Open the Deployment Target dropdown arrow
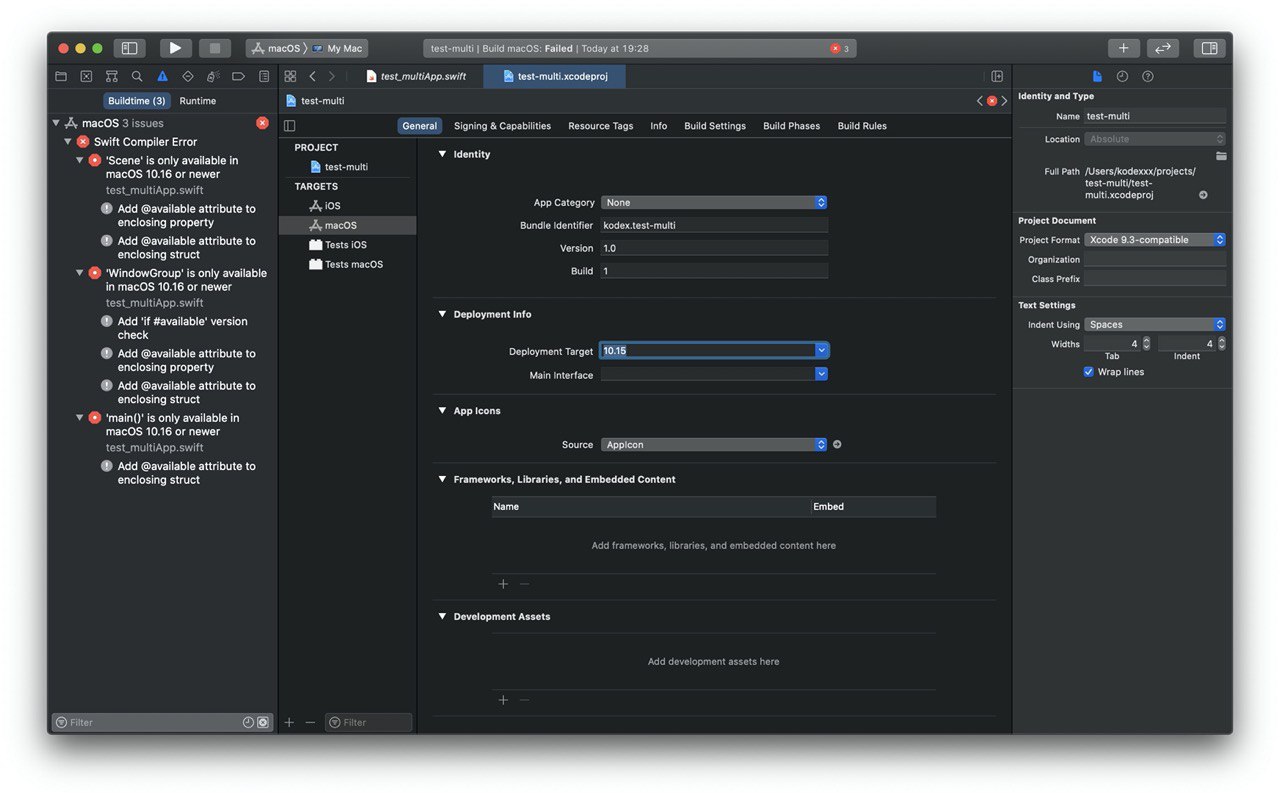The width and height of the screenshot is (1280, 797). click(x=821, y=351)
